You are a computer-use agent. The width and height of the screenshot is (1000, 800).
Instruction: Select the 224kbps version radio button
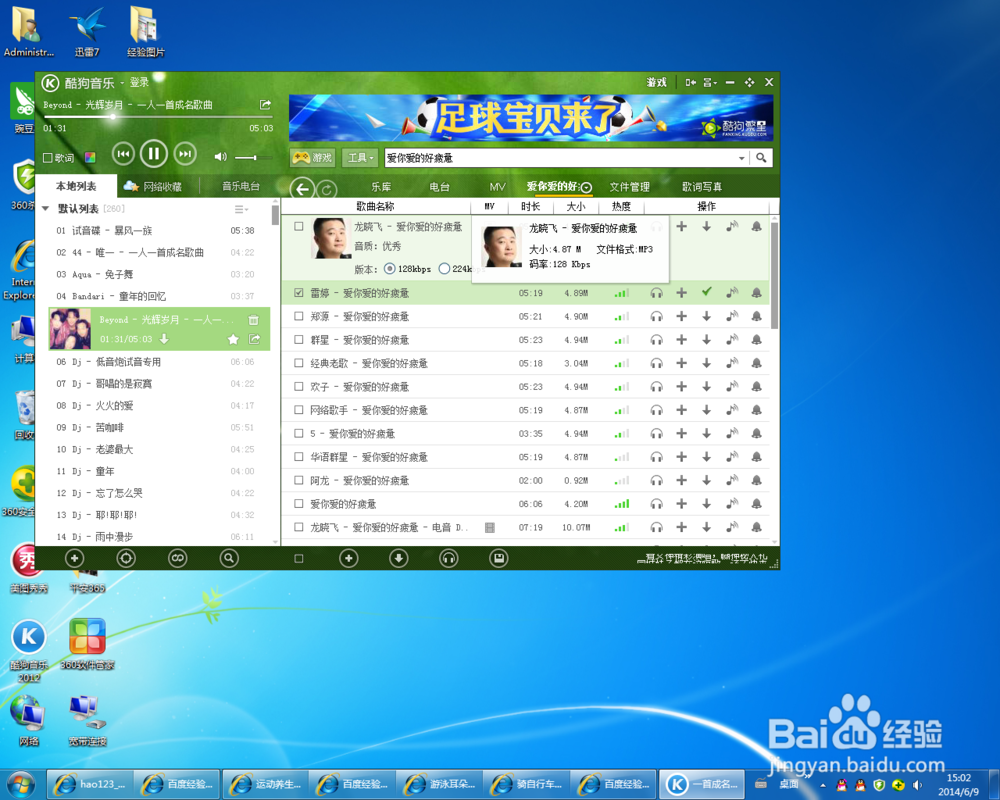coord(445,269)
